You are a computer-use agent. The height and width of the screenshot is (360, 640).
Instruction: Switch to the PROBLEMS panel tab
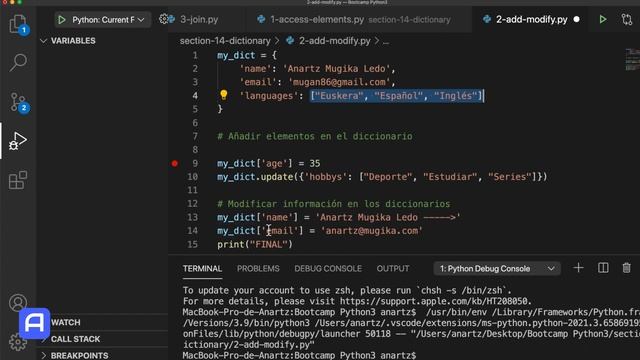coord(258,269)
